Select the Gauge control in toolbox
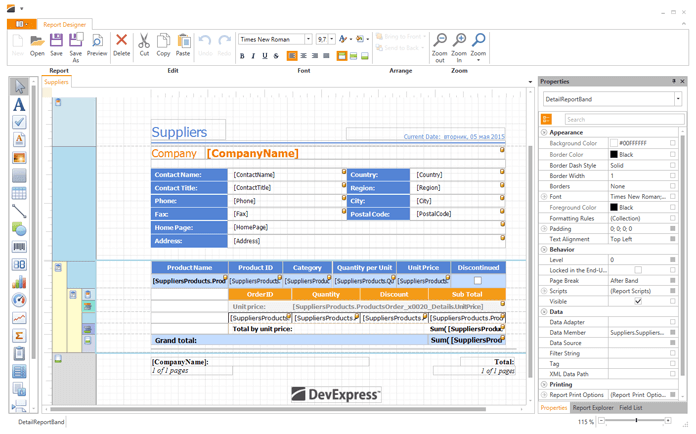 [x=19, y=300]
